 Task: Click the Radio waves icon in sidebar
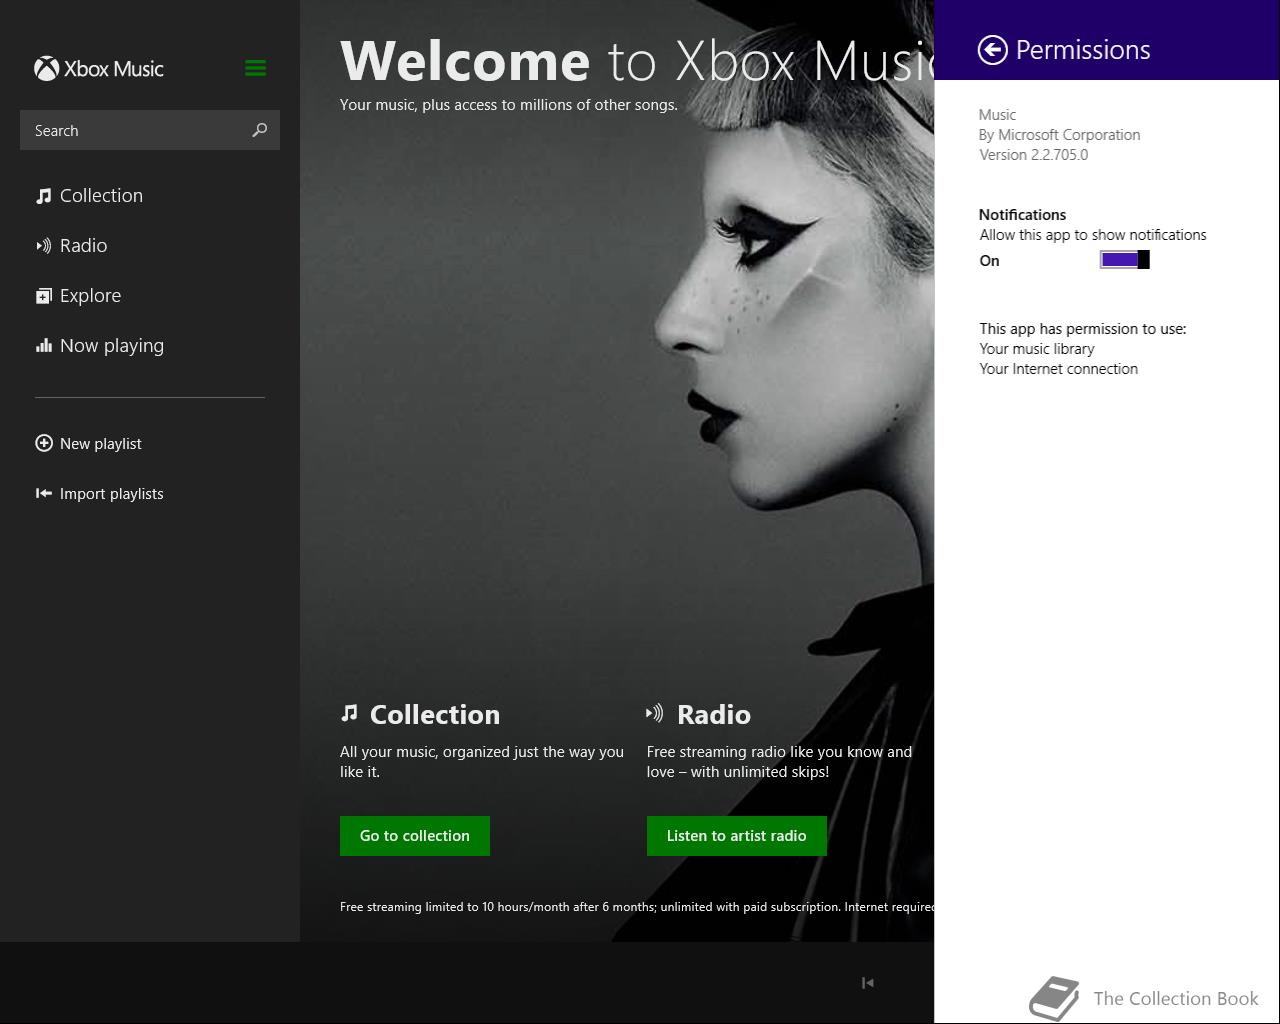43,246
